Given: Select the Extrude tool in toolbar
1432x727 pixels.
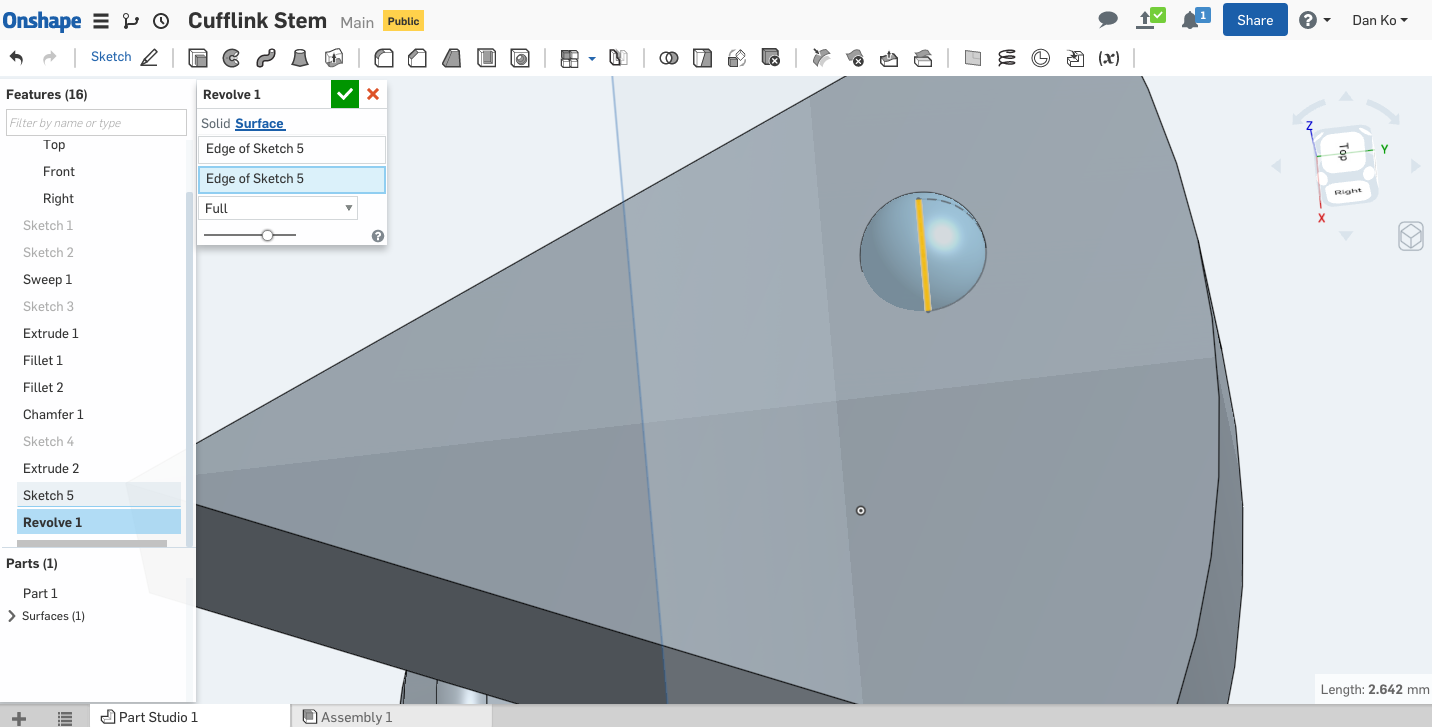Looking at the screenshot, I should point(198,58).
